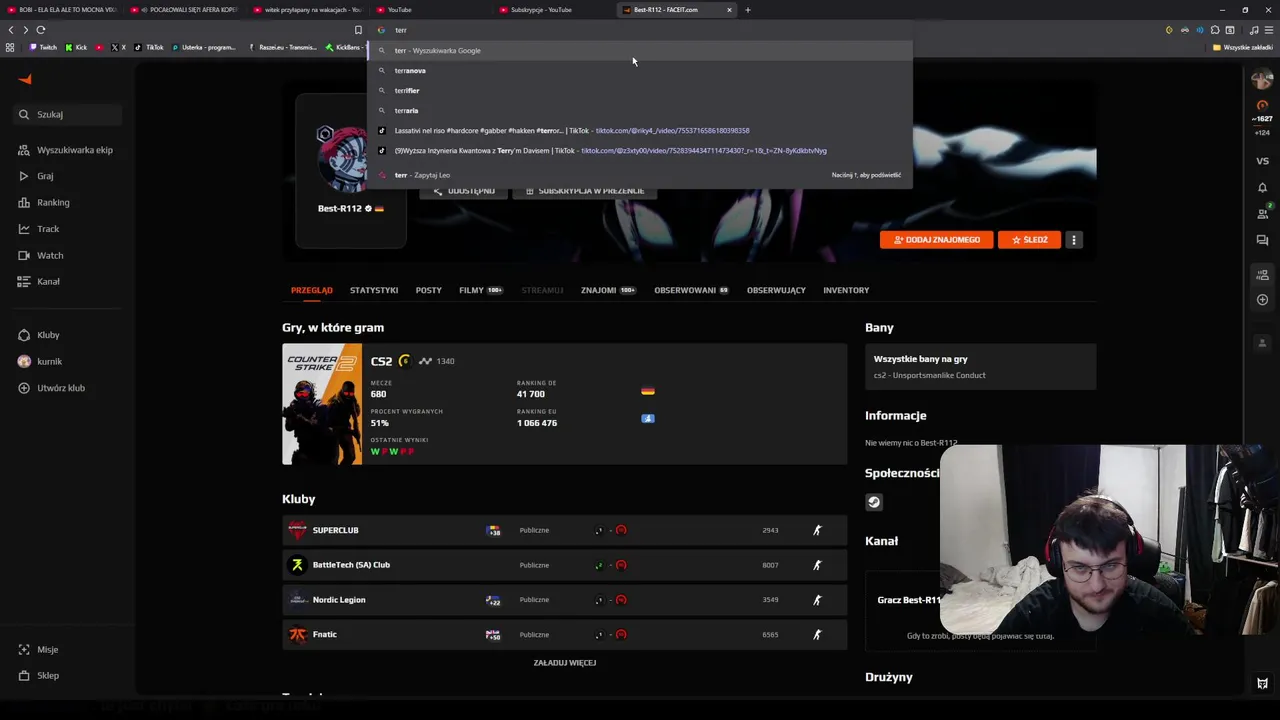Switch to the POSTY tab
Screen dimensions: 1280x720
(428, 290)
